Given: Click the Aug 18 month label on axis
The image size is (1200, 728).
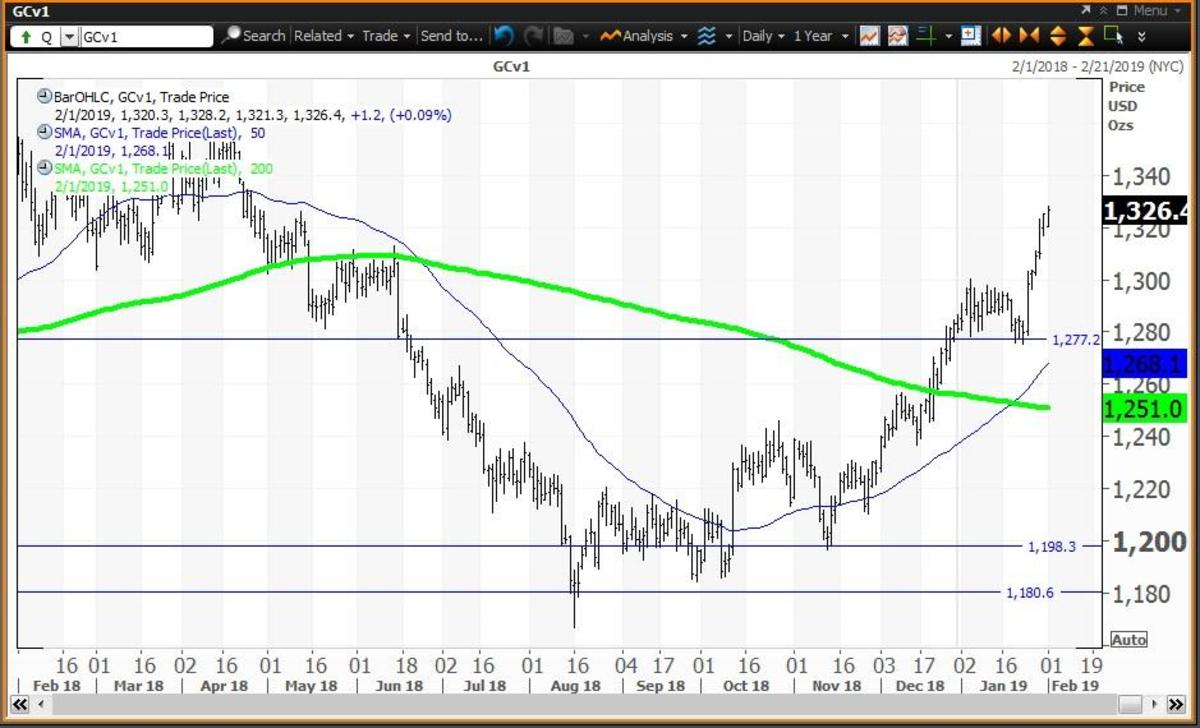Looking at the screenshot, I should tap(576, 686).
